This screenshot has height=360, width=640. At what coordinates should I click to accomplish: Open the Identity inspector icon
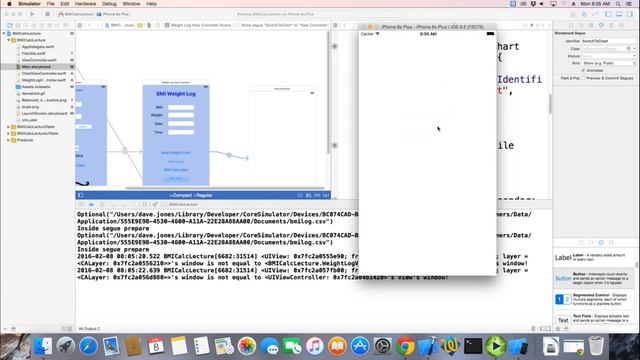(x=591, y=25)
